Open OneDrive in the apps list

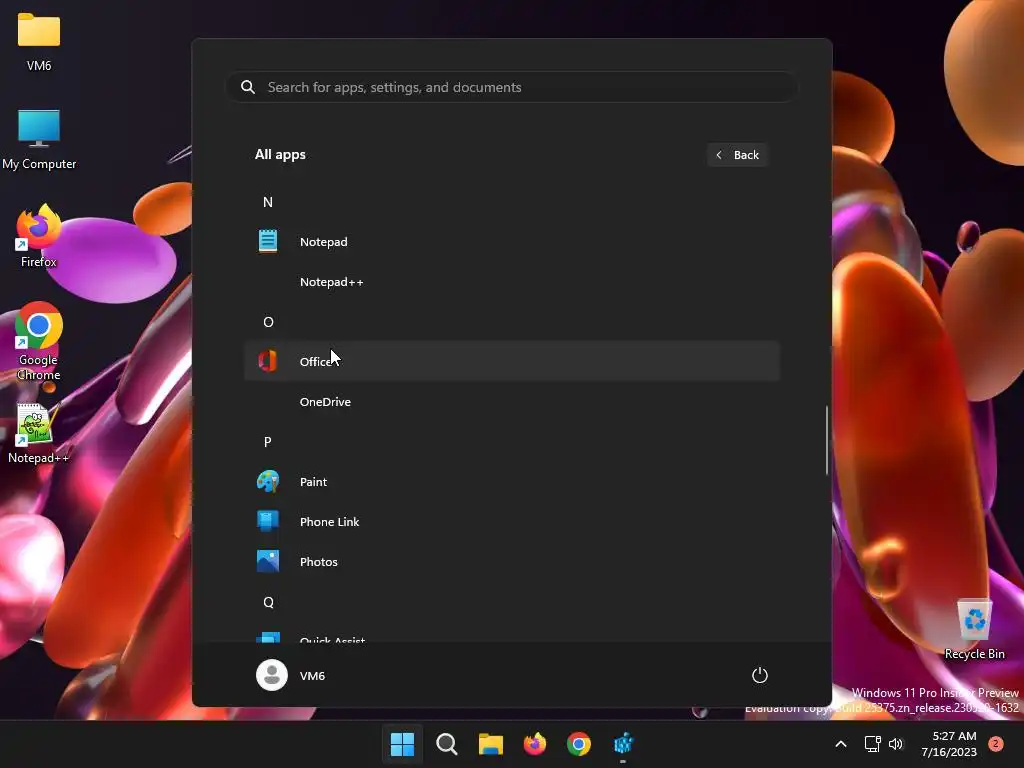[511, 402]
